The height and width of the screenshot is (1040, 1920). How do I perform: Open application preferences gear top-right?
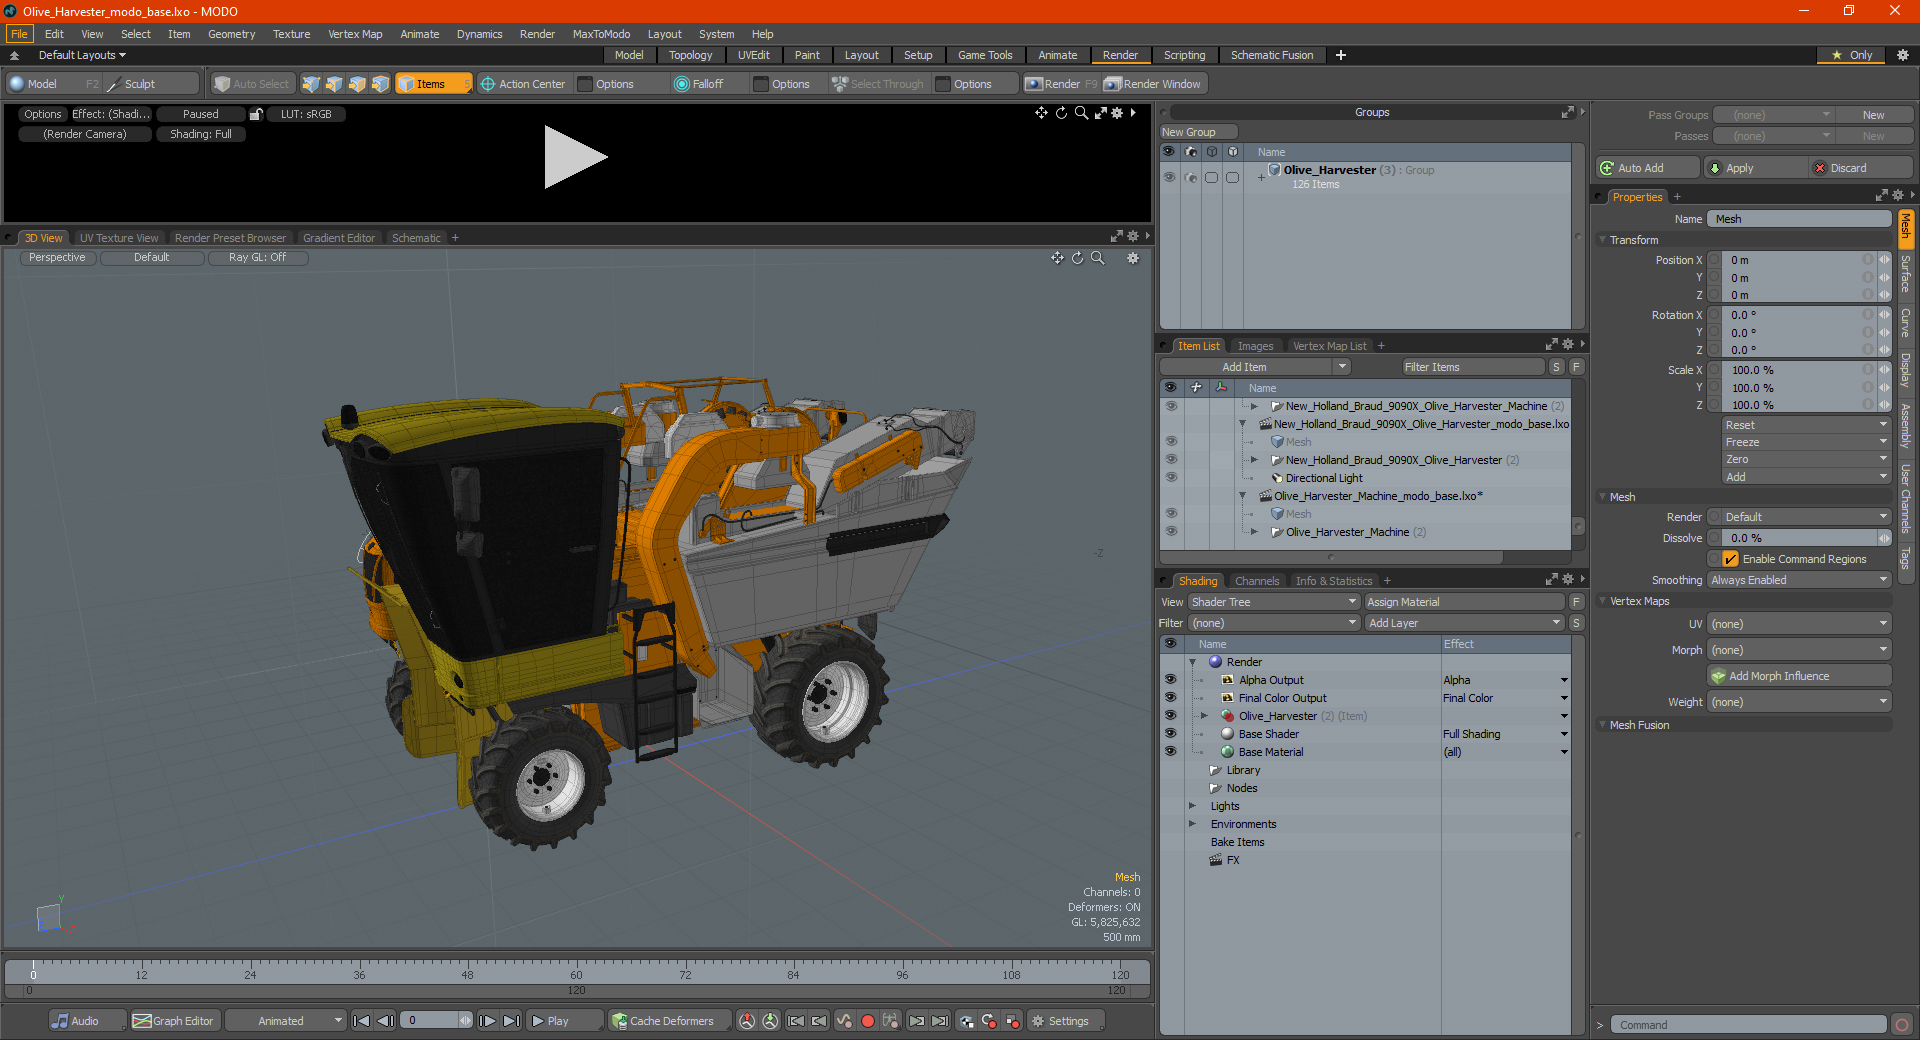[1903, 55]
